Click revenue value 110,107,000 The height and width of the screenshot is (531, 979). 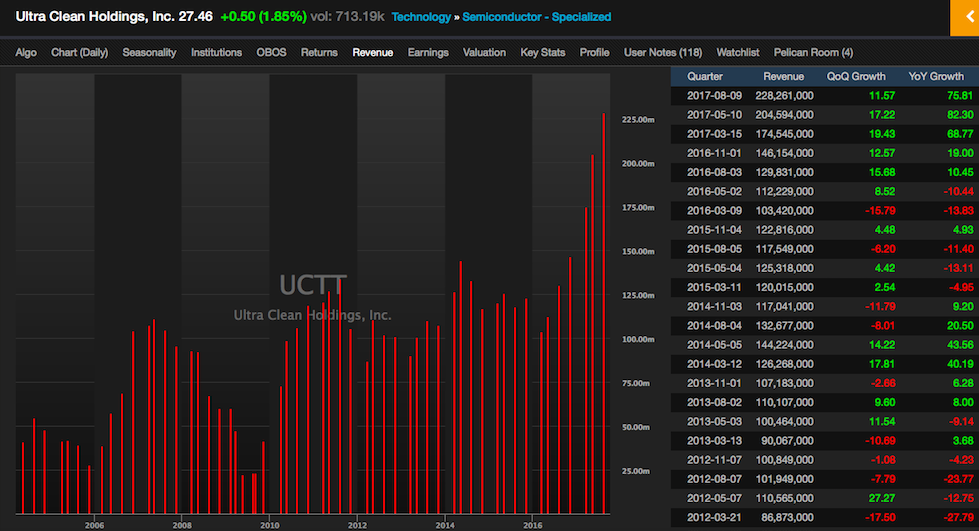coord(784,402)
